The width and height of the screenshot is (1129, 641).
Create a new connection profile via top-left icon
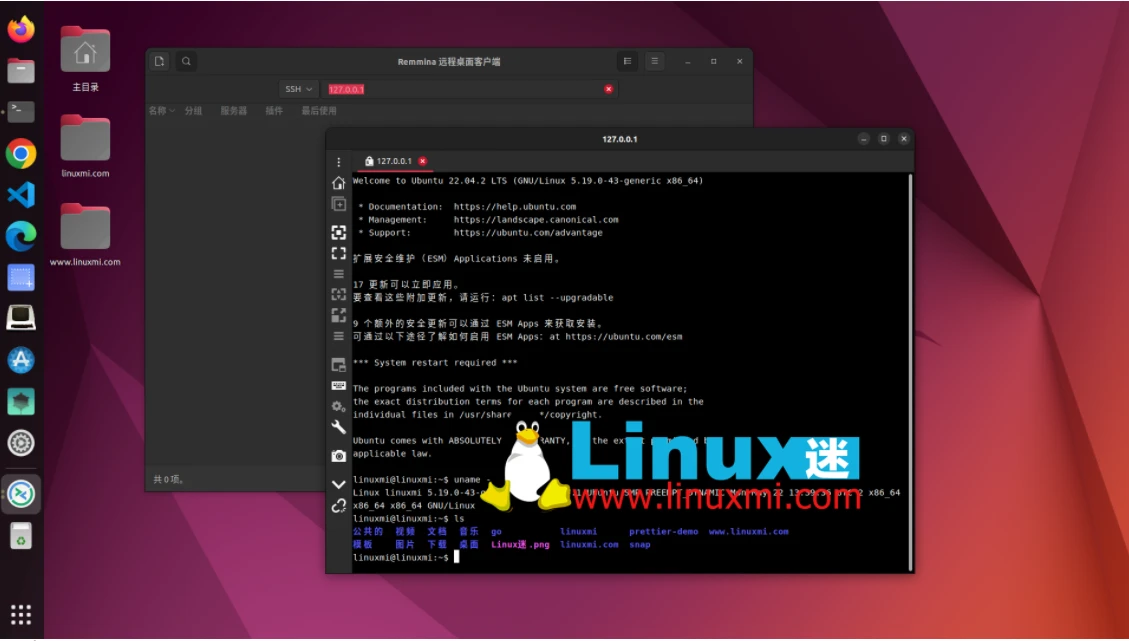[x=159, y=61]
